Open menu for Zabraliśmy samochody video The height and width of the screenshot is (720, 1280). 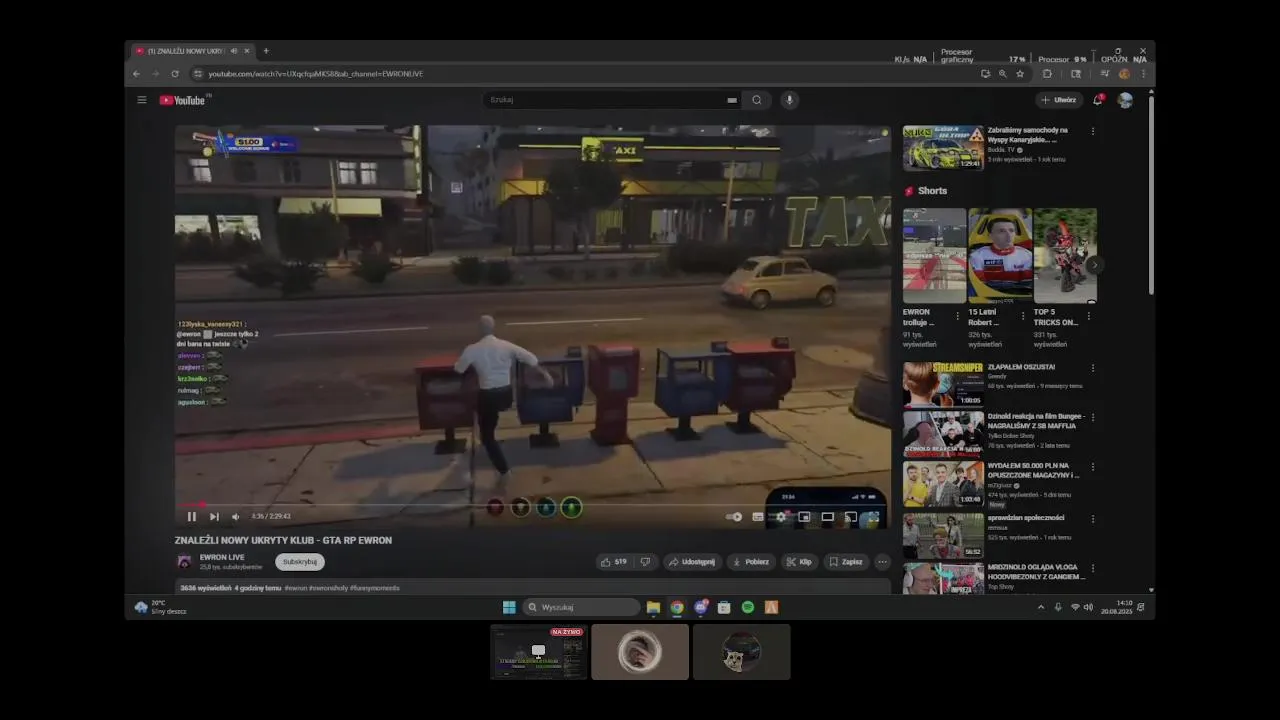1093,131
